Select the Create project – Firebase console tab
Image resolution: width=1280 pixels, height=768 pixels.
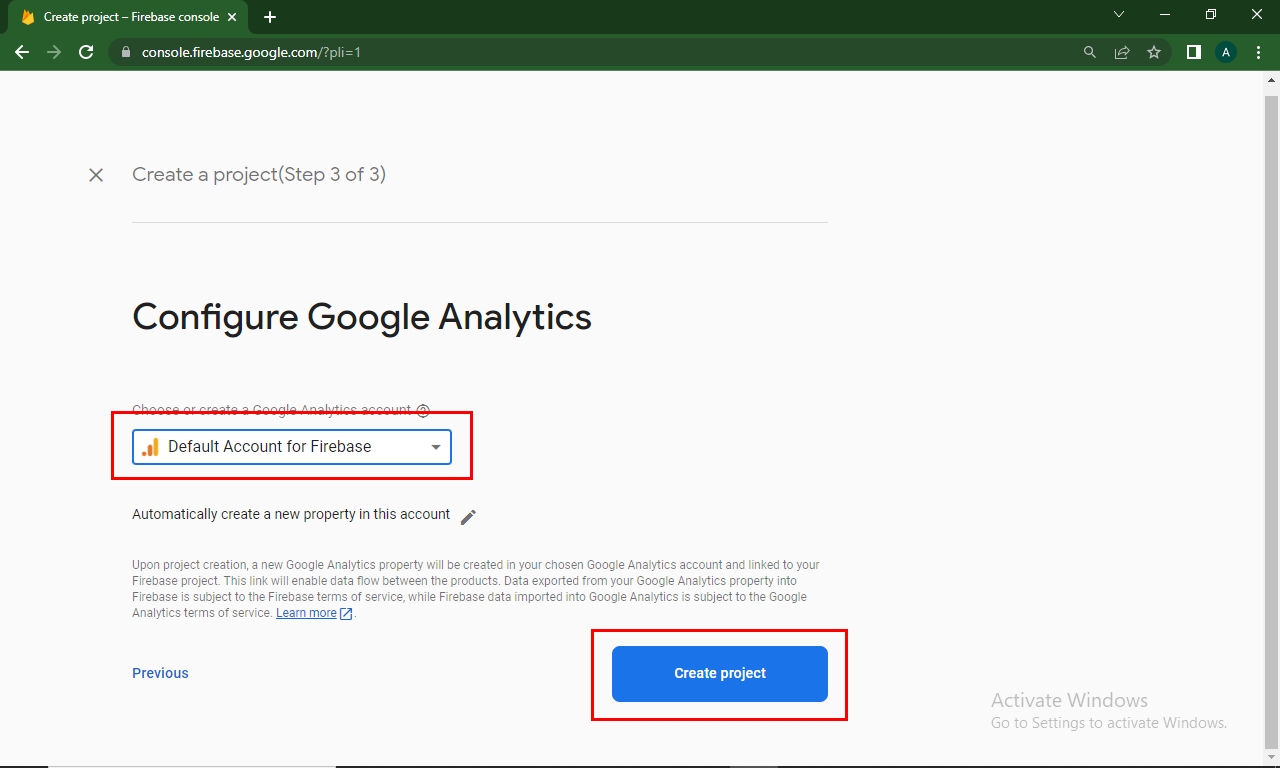pyautogui.click(x=130, y=17)
